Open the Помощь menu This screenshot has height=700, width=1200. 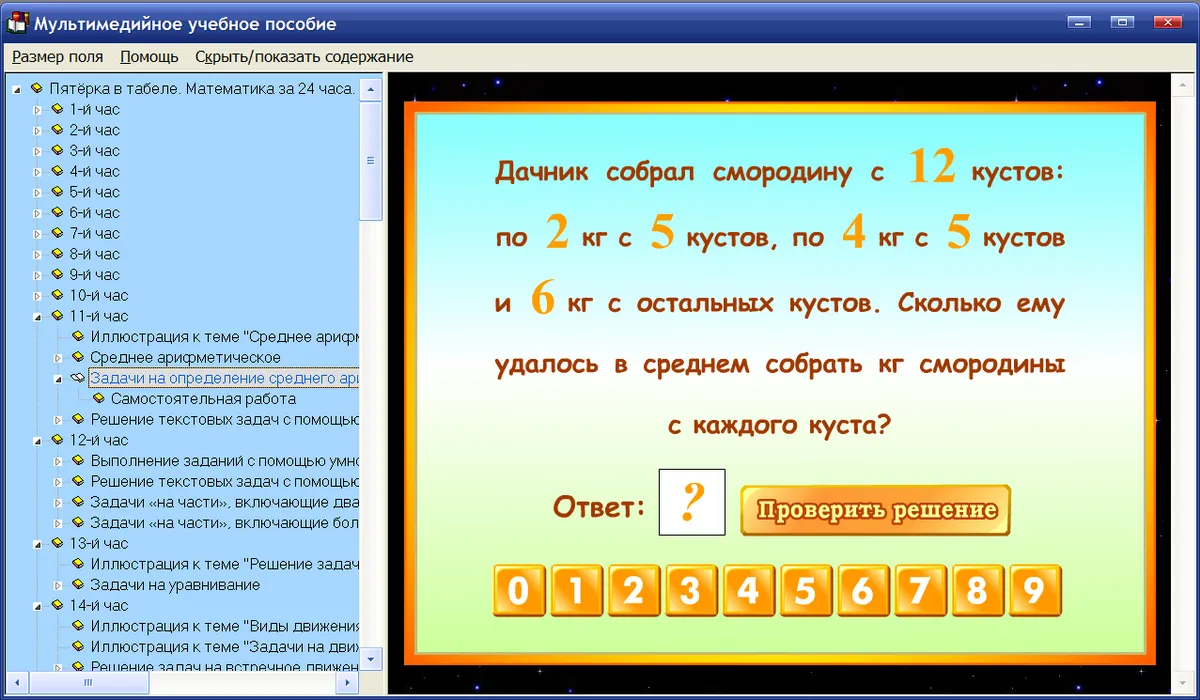point(149,57)
